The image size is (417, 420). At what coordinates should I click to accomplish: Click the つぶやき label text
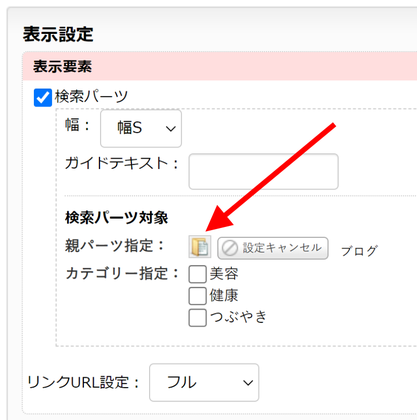(x=238, y=317)
